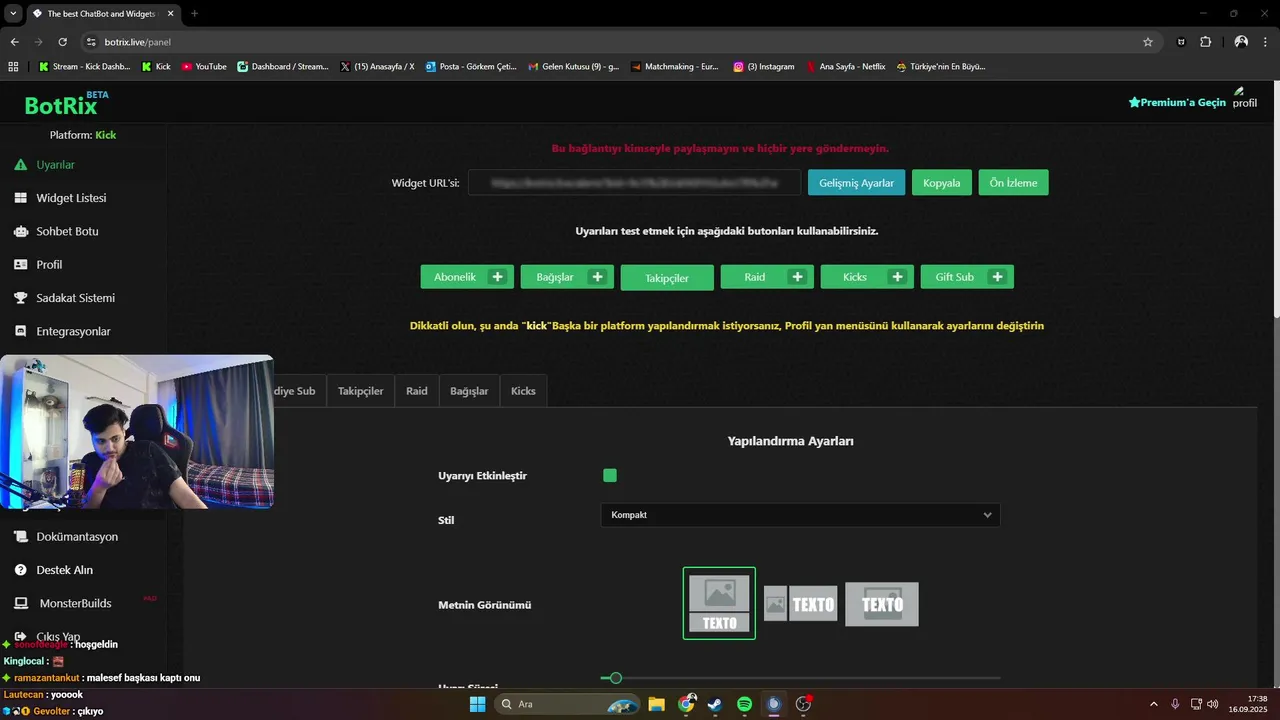Bookmark this page with the star icon
The image size is (1280, 720).
pos(1148,42)
